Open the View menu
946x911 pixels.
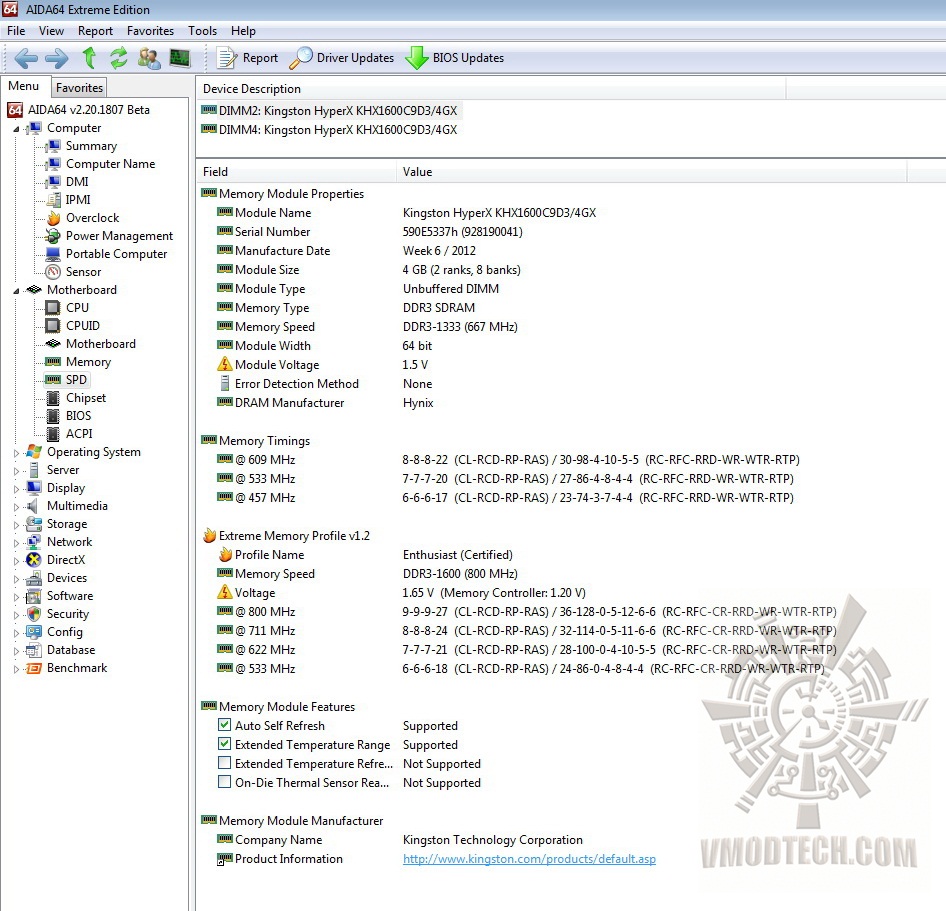tap(51, 31)
